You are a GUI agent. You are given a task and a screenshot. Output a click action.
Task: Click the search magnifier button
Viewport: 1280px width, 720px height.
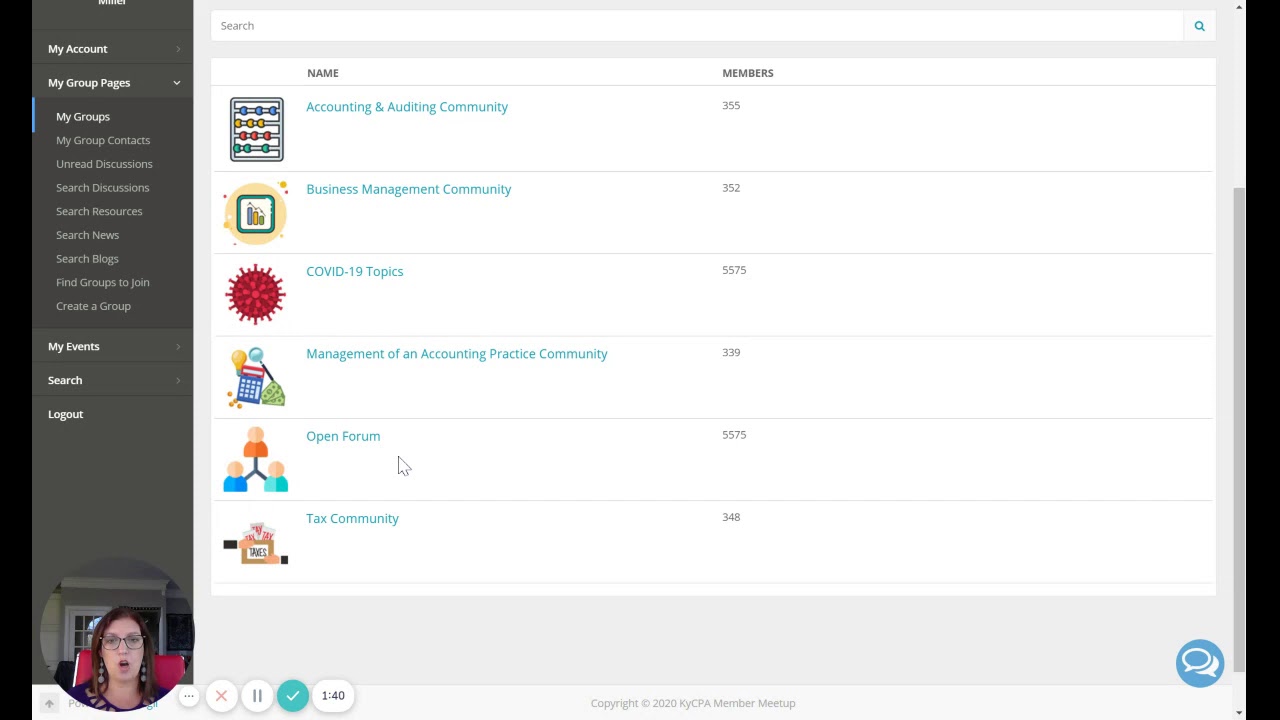pyautogui.click(x=1199, y=26)
